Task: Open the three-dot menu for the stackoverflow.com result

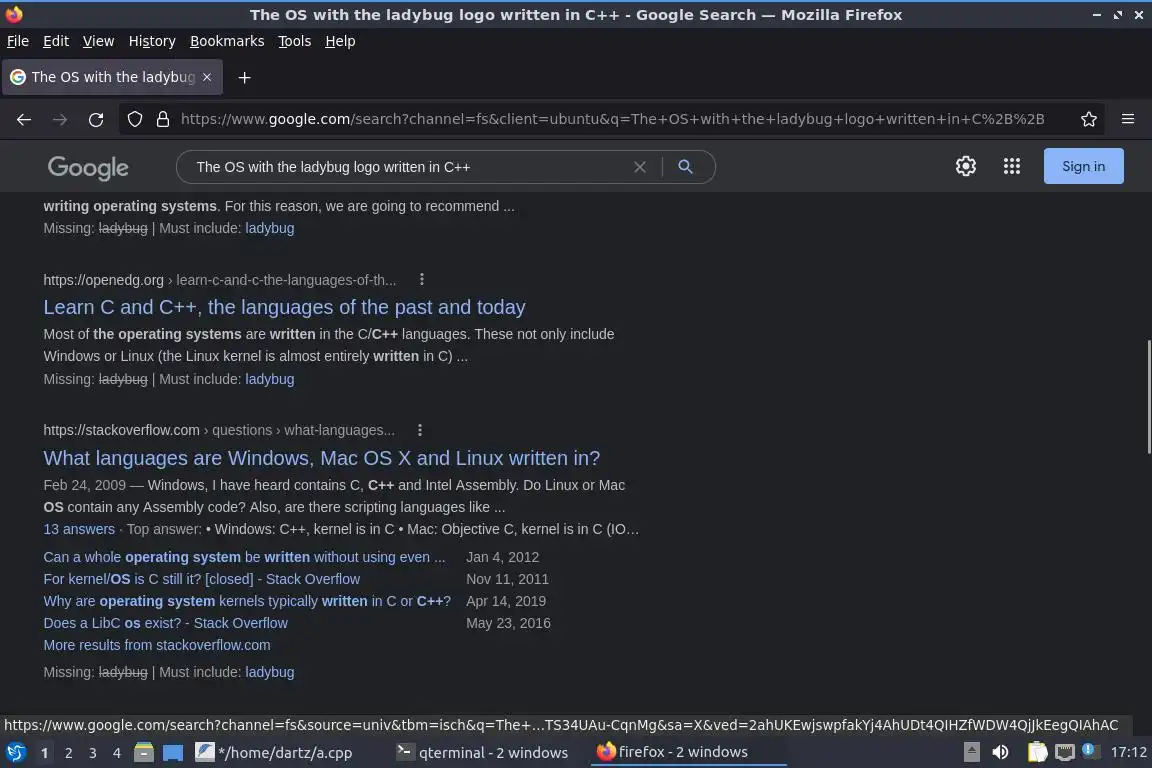Action: (x=420, y=430)
